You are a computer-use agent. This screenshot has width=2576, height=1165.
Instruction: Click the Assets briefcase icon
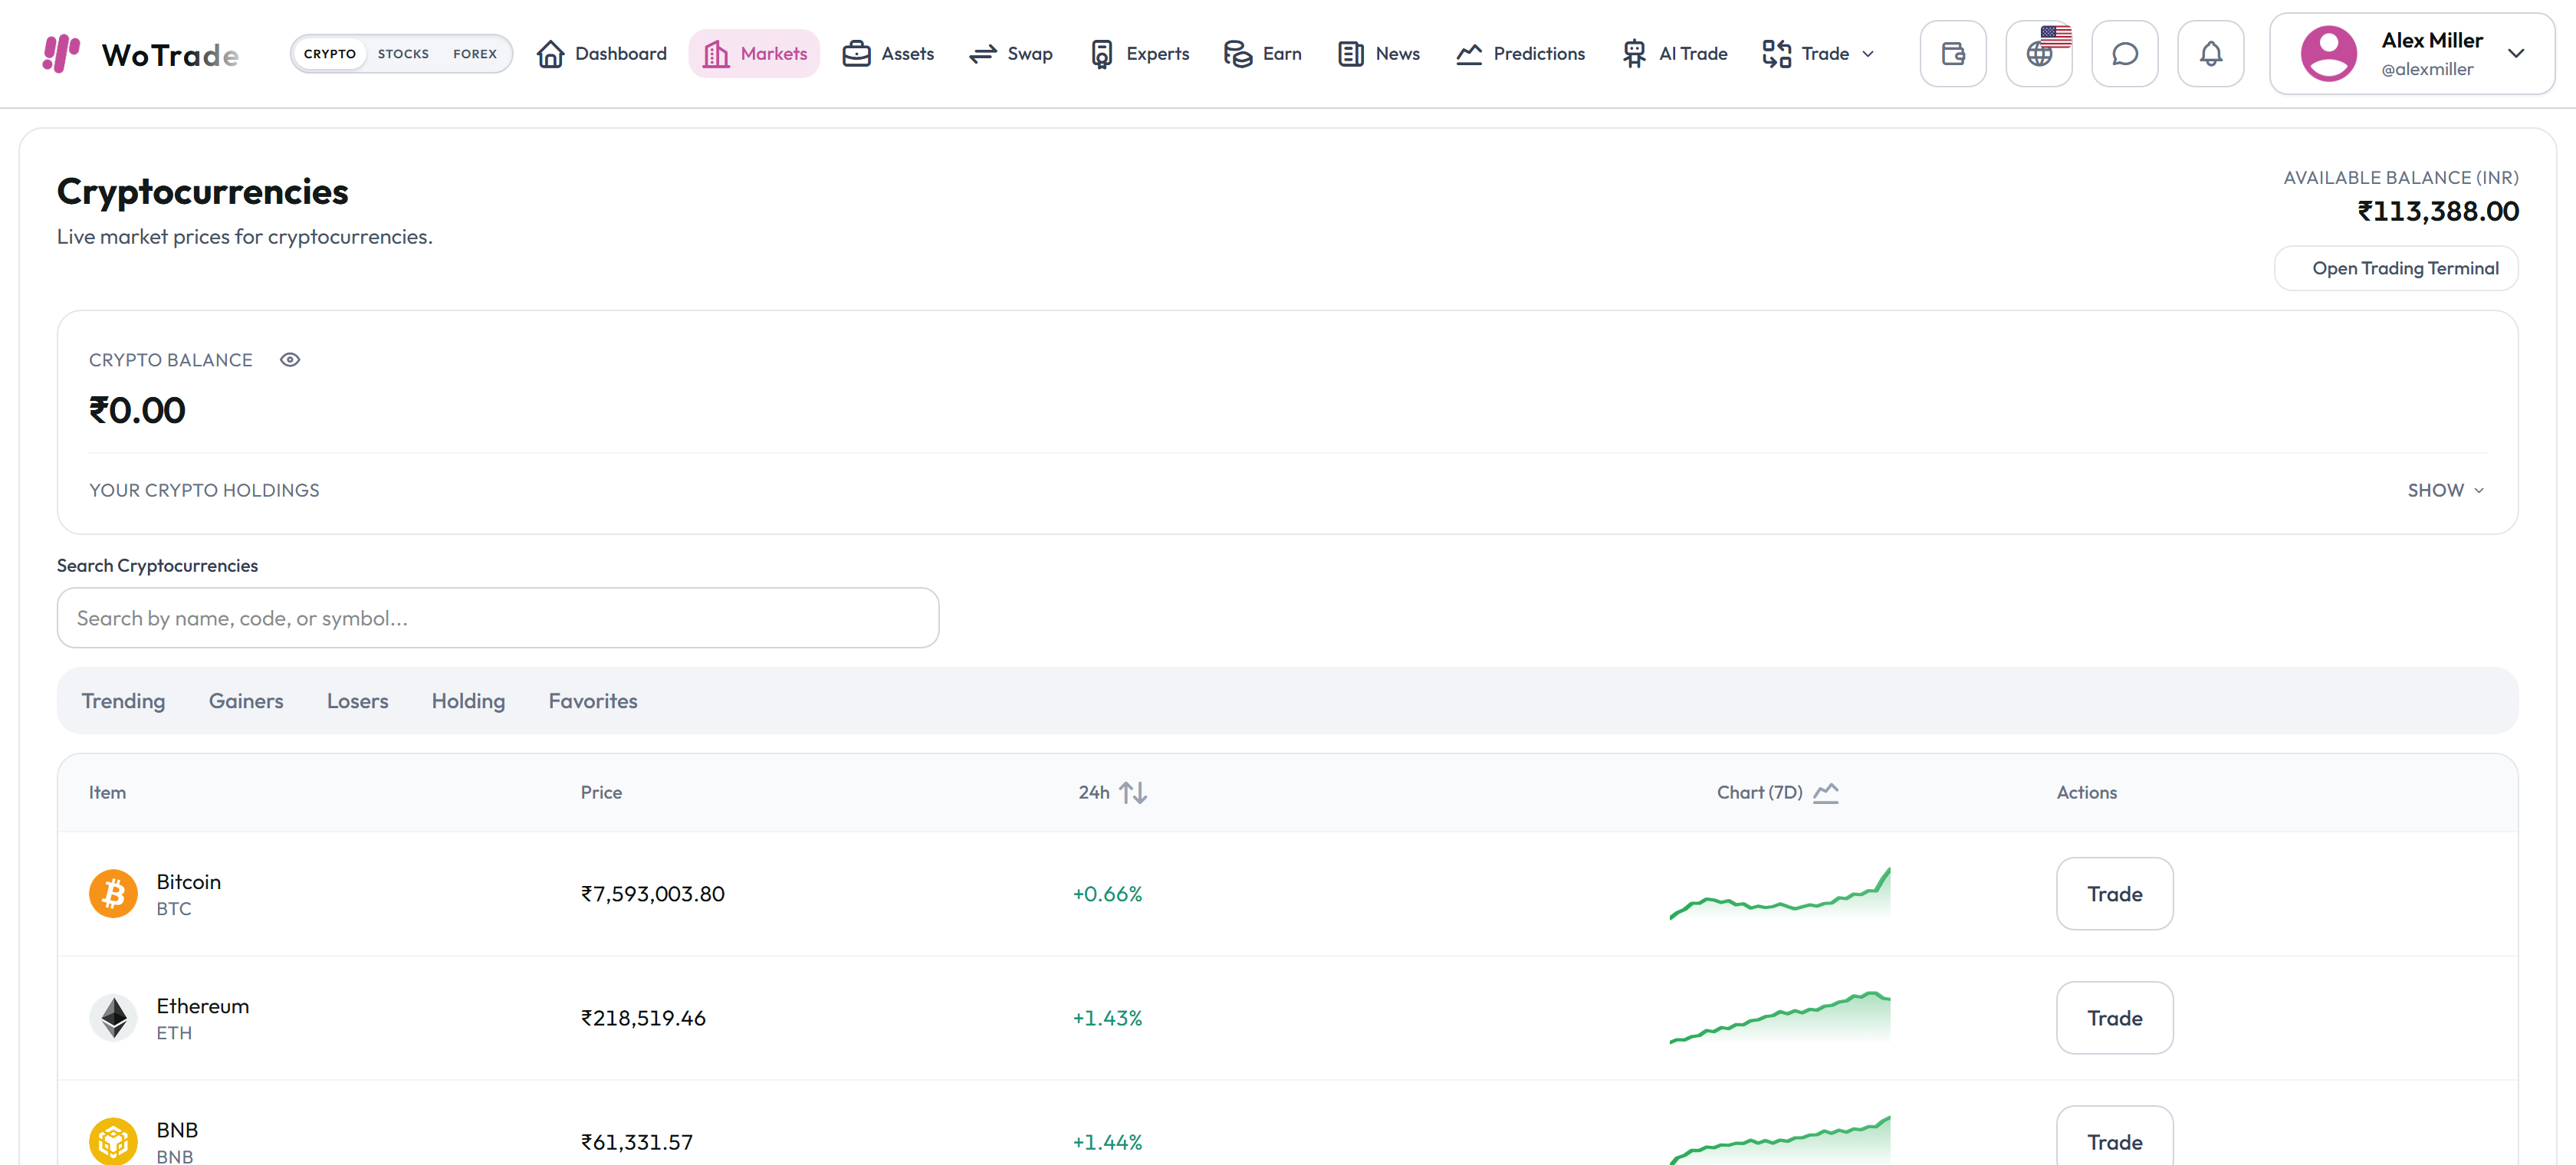tap(856, 54)
